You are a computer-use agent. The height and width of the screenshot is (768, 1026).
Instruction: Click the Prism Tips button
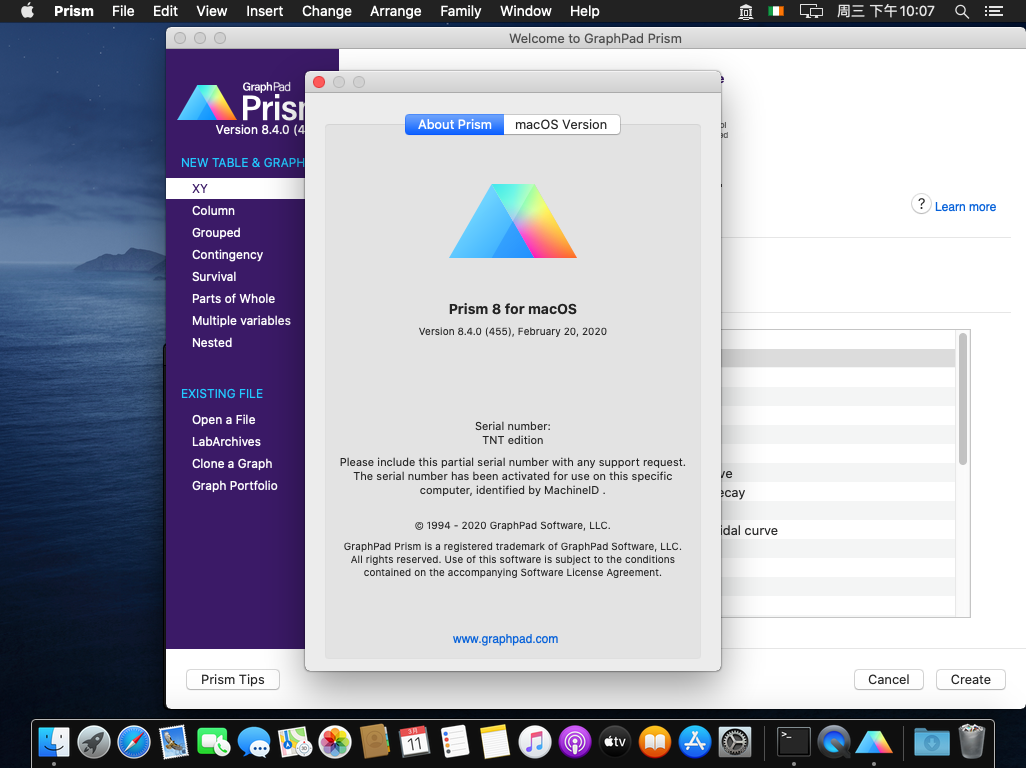point(232,680)
